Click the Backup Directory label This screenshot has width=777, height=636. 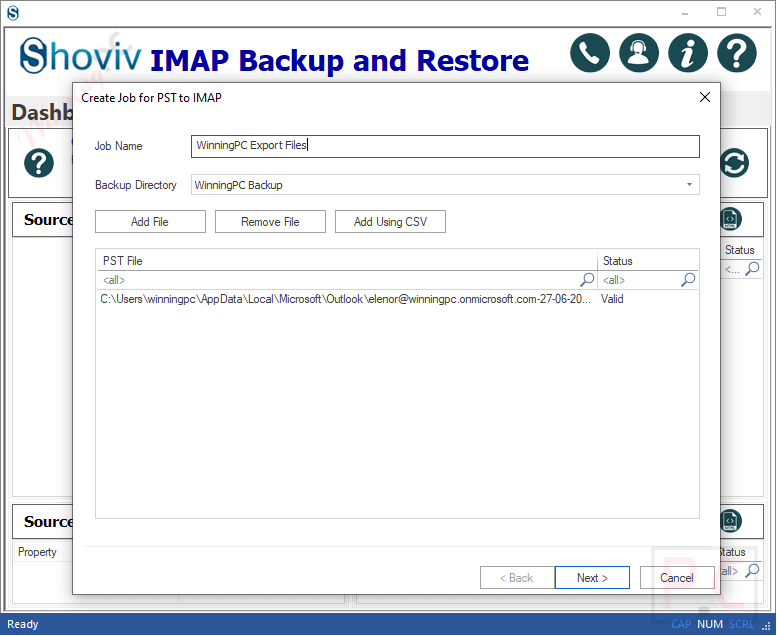[x=136, y=185]
